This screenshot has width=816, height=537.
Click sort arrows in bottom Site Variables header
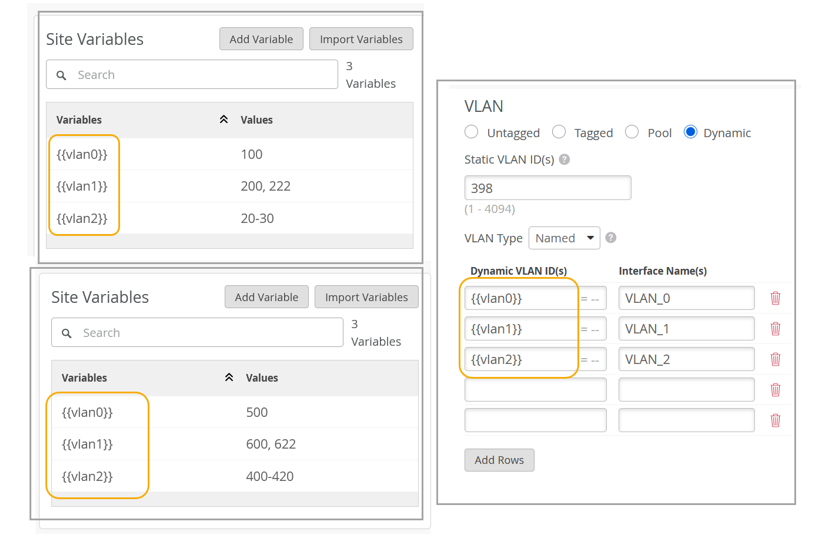(x=229, y=378)
